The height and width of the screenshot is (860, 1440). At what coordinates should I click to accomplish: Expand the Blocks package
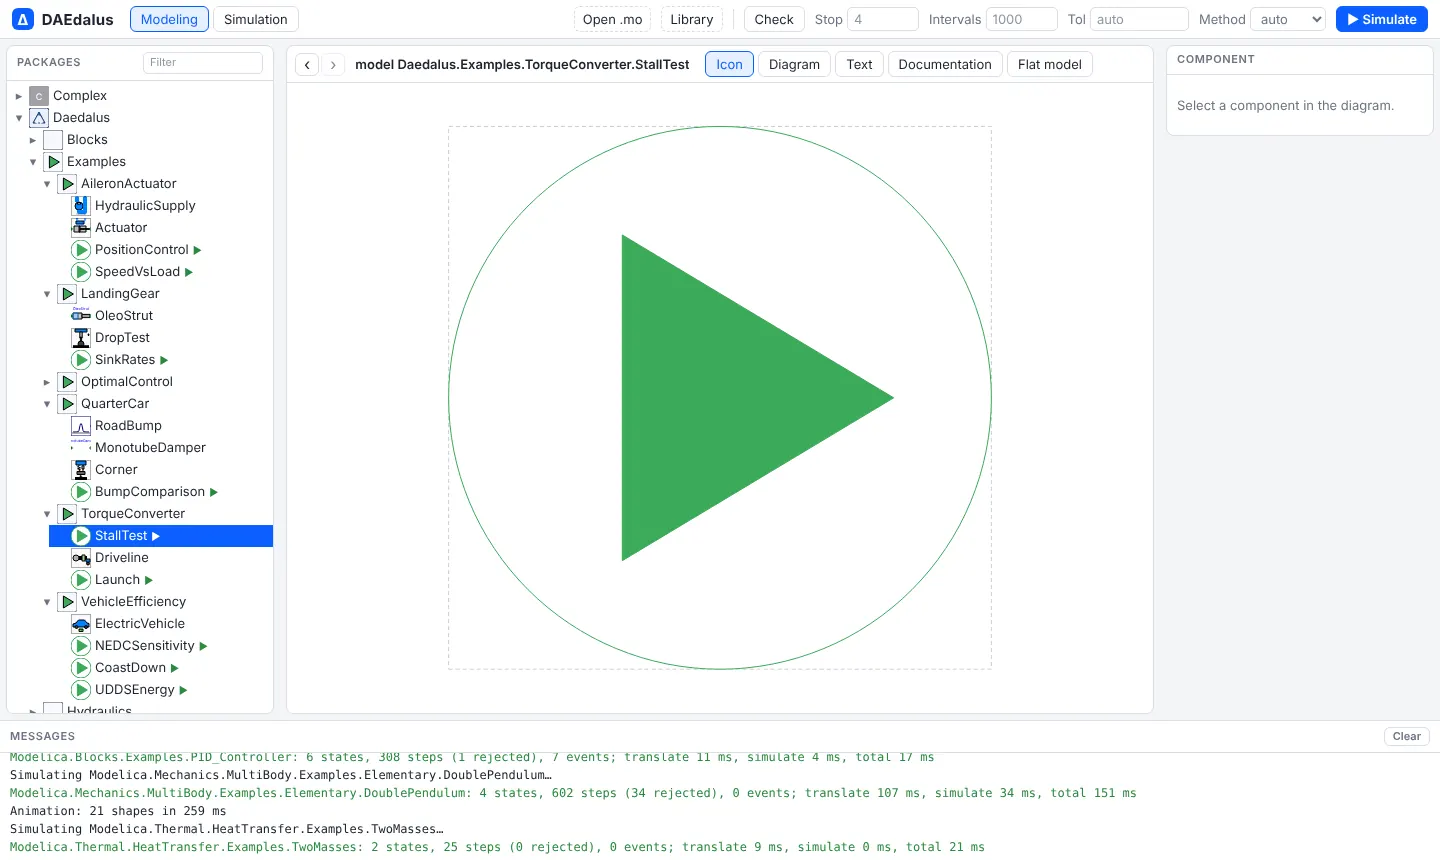pos(33,140)
